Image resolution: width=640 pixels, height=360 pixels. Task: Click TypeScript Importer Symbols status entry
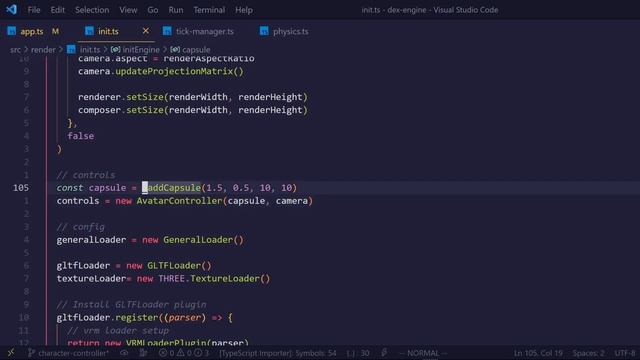coord(278,353)
